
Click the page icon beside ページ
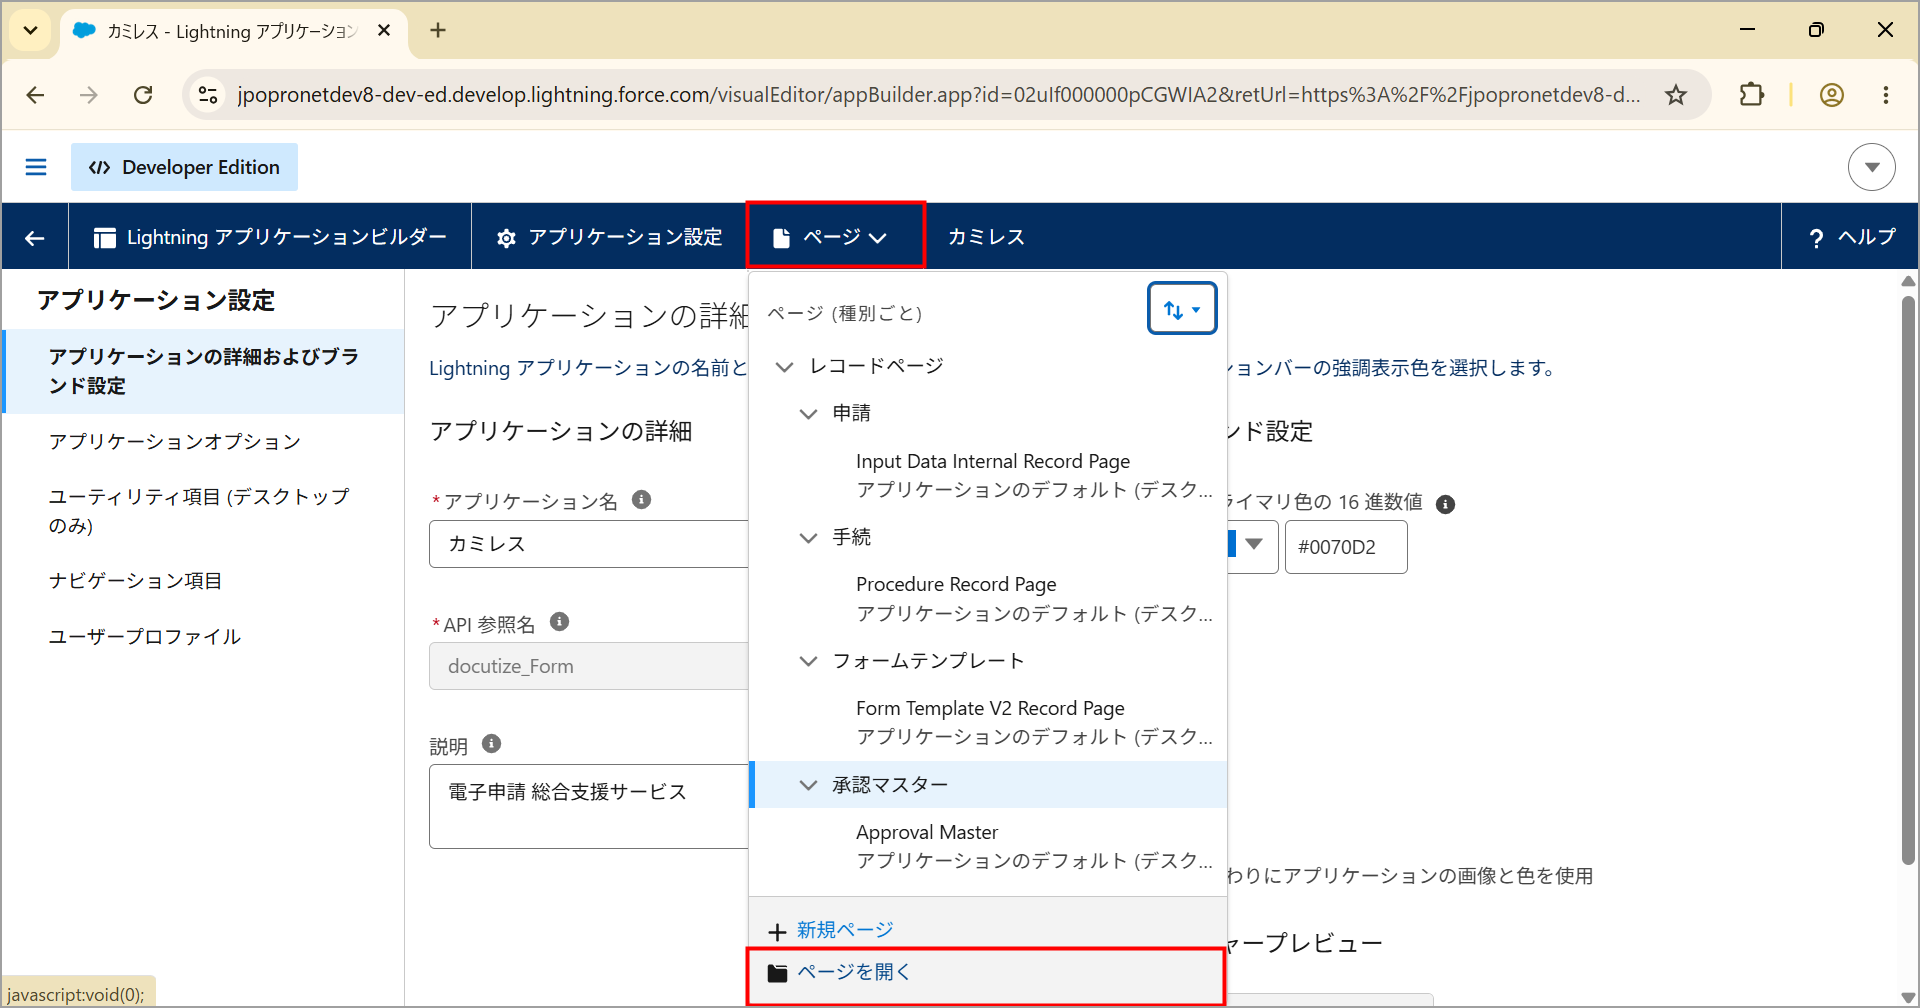pyautogui.click(x=782, y=238)
